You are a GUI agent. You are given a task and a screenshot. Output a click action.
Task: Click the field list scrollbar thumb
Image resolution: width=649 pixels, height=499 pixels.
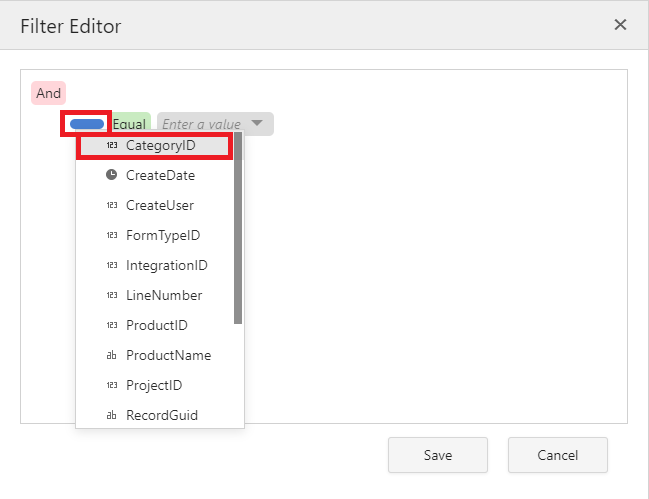click(x=238, y=228)
